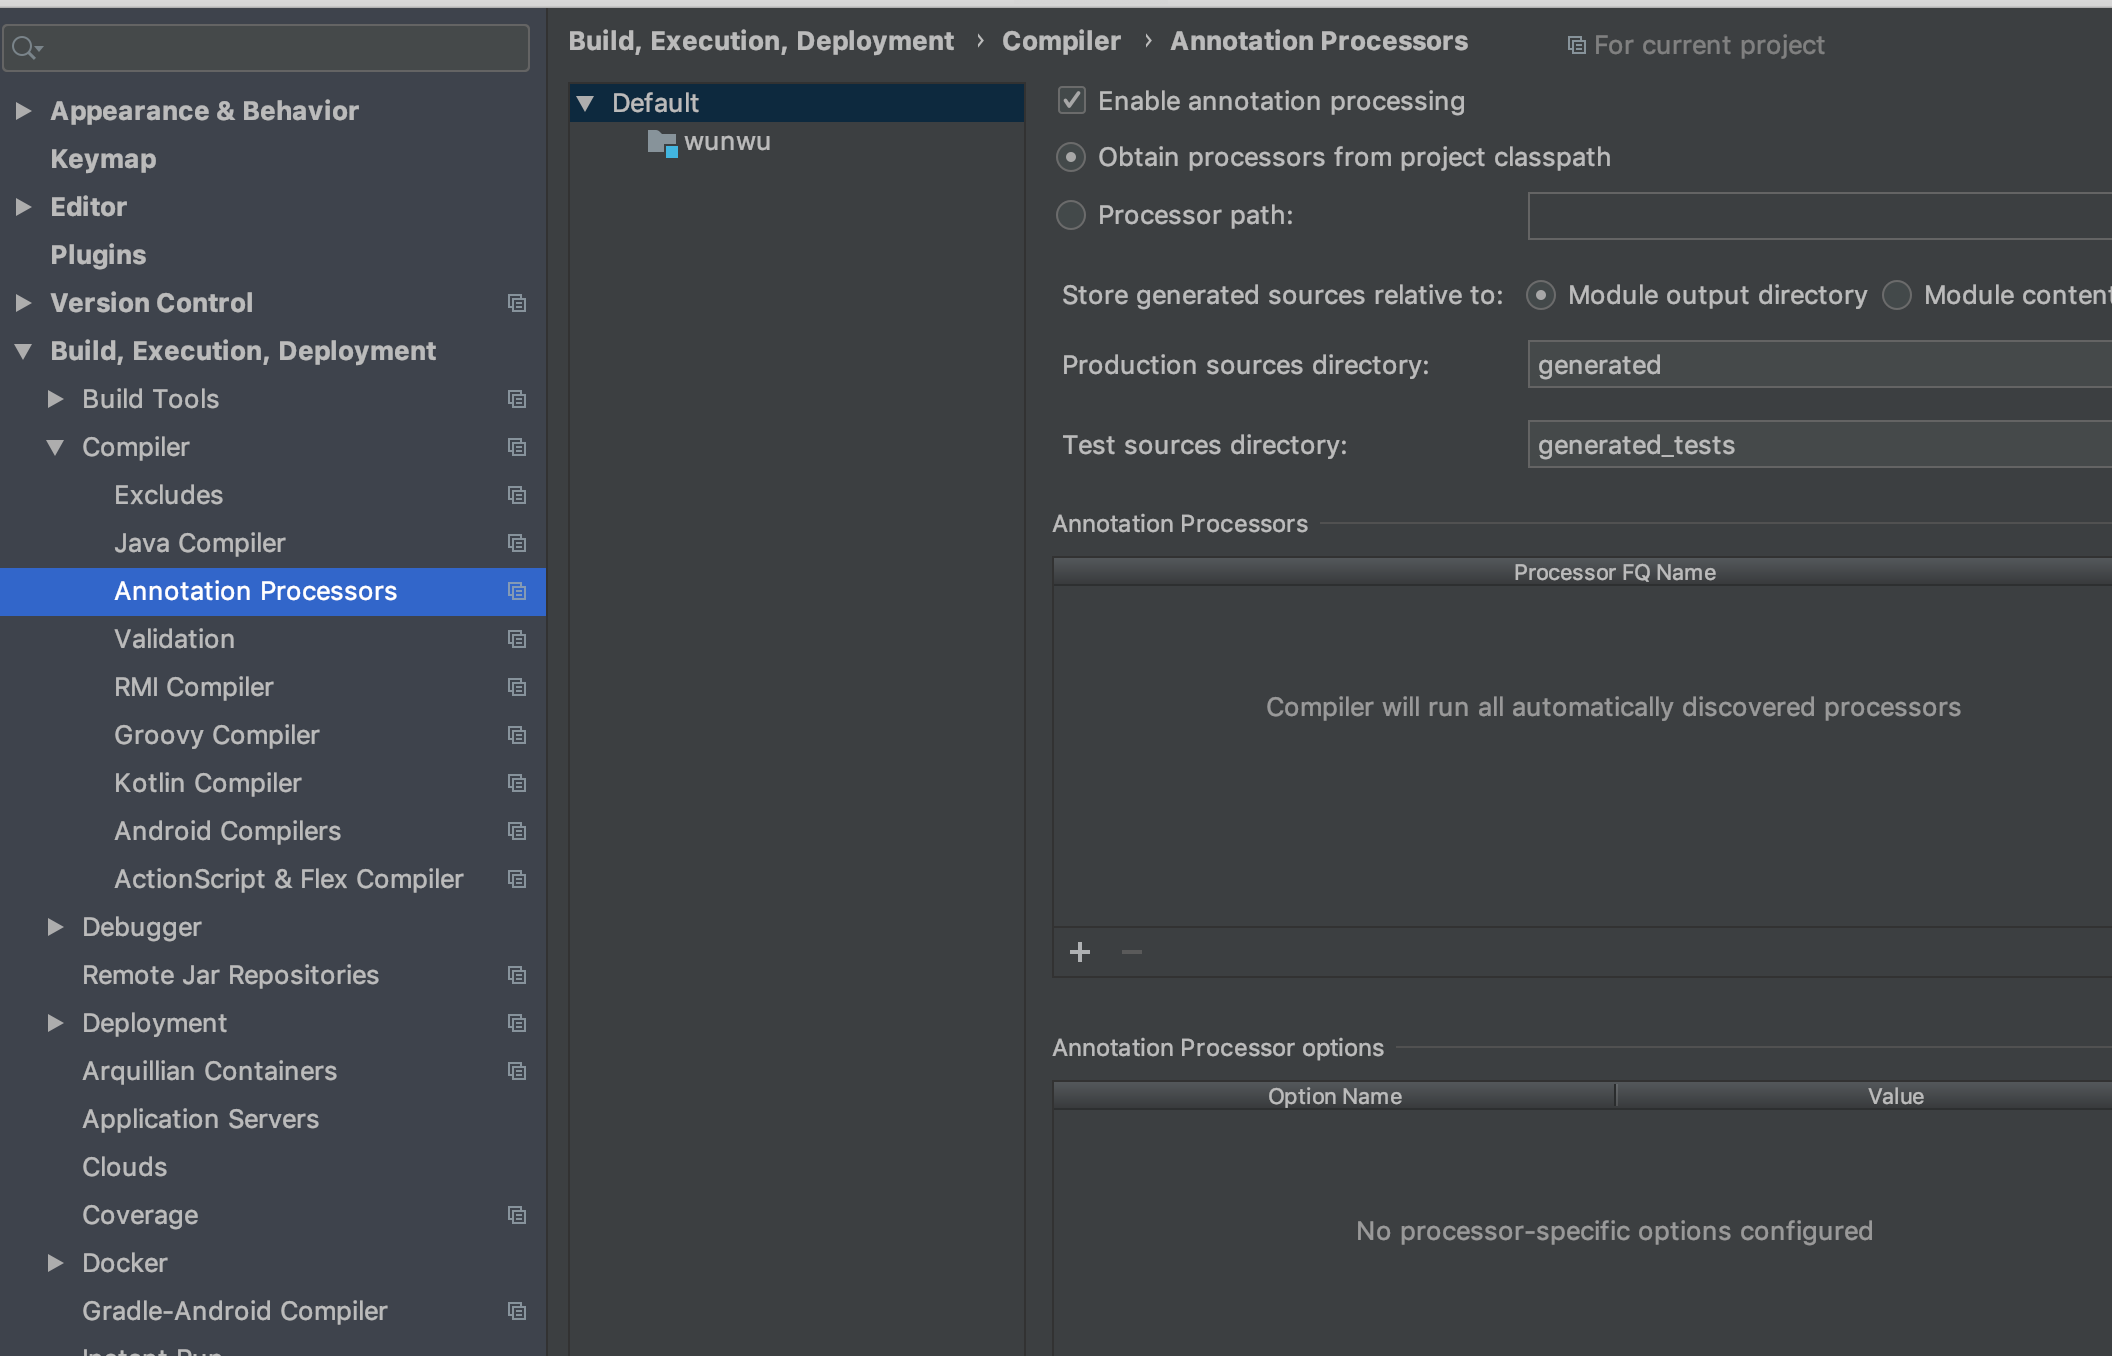Image resolution: width=2112 pixels, height=1356 pixels.
Task: Open Kotlin Compiler settings
Action: 208,783
